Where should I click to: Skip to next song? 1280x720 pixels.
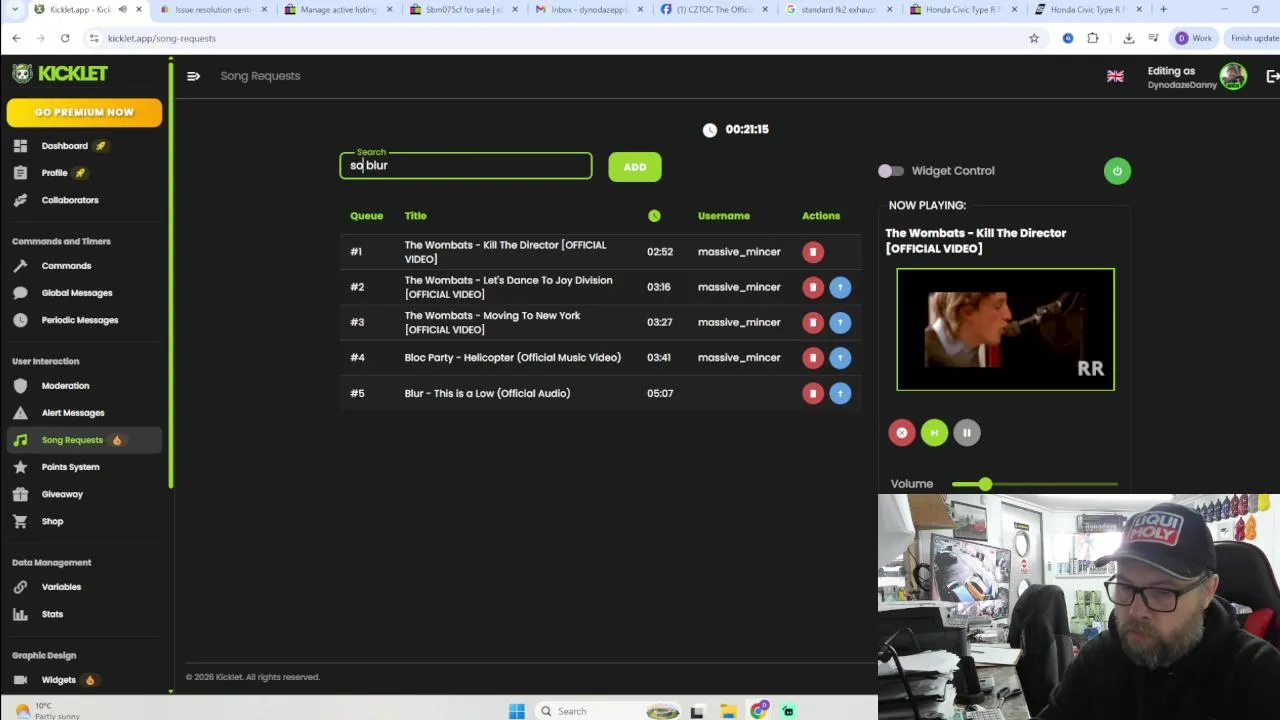[934, 433]
